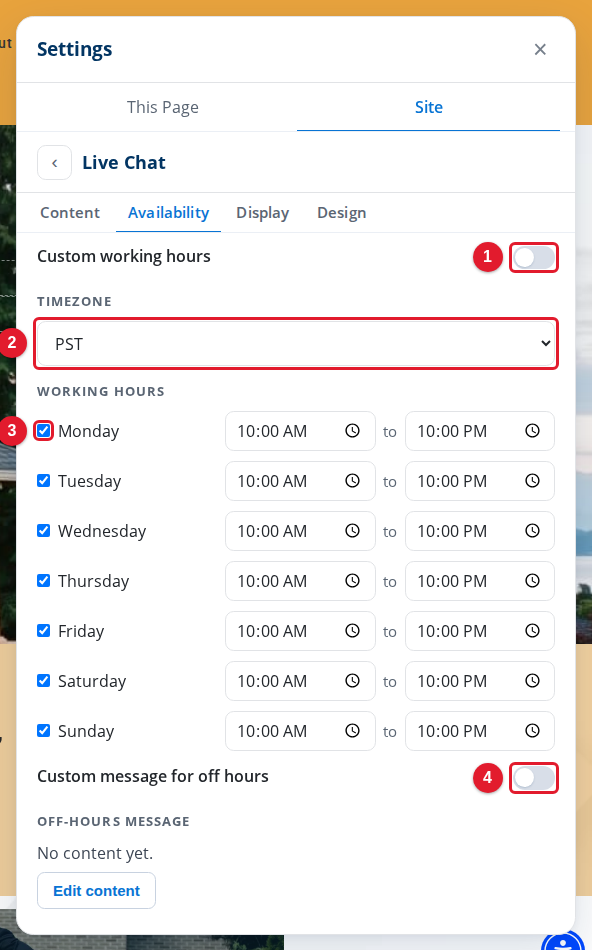
Task: Switch to Site tab
Action: [x=428, y=107]
